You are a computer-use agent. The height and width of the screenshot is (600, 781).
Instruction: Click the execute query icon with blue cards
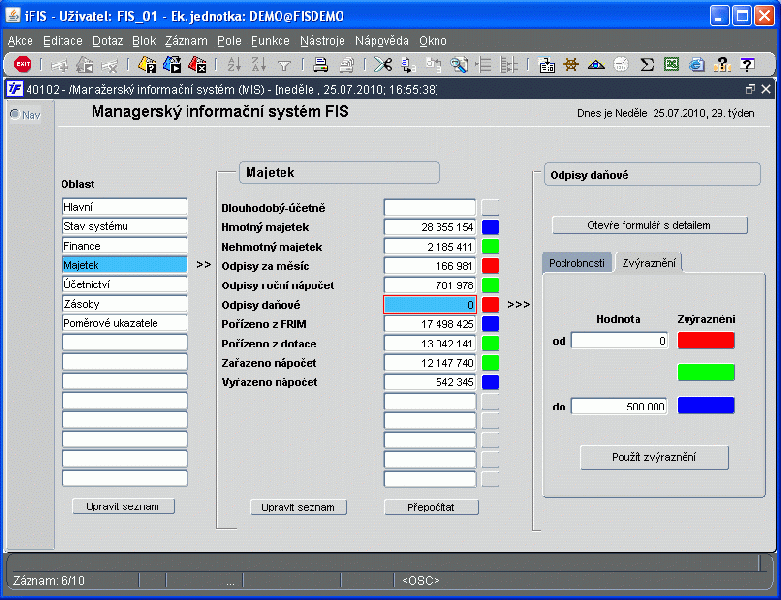pyautogui.click(x=172, y=64)
